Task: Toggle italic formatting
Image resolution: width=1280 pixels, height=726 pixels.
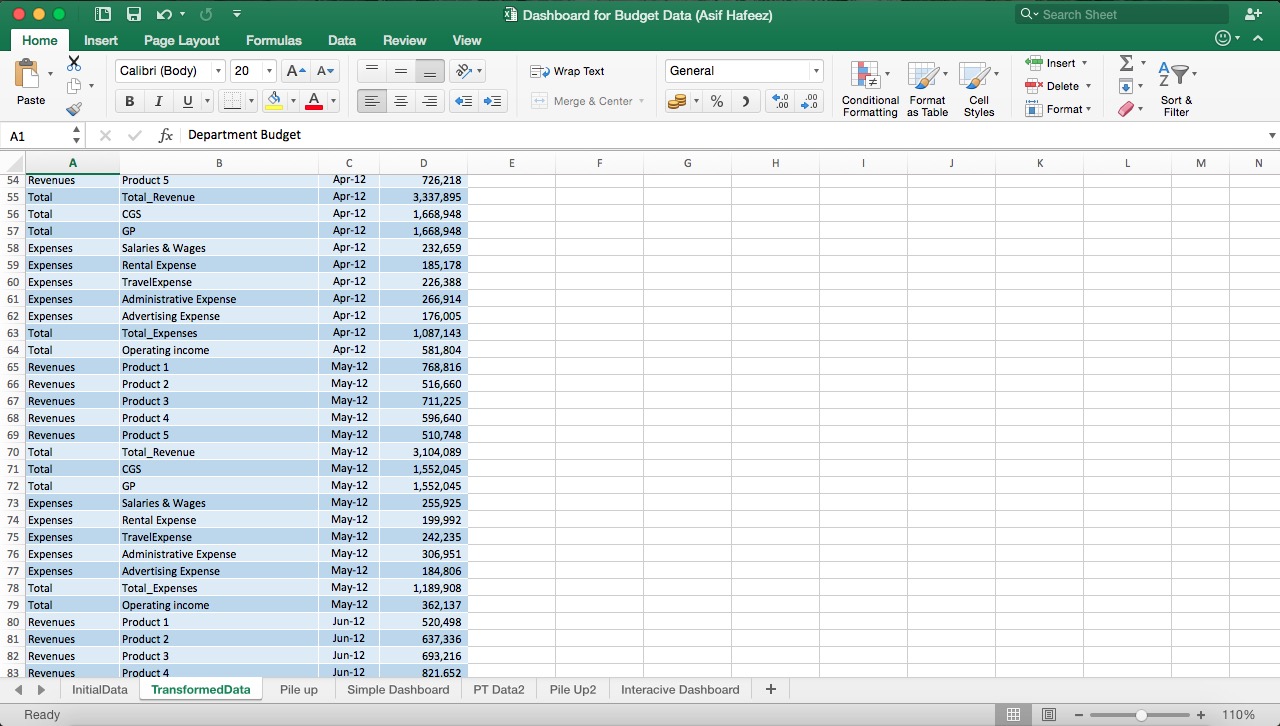Action: [158, 101]
